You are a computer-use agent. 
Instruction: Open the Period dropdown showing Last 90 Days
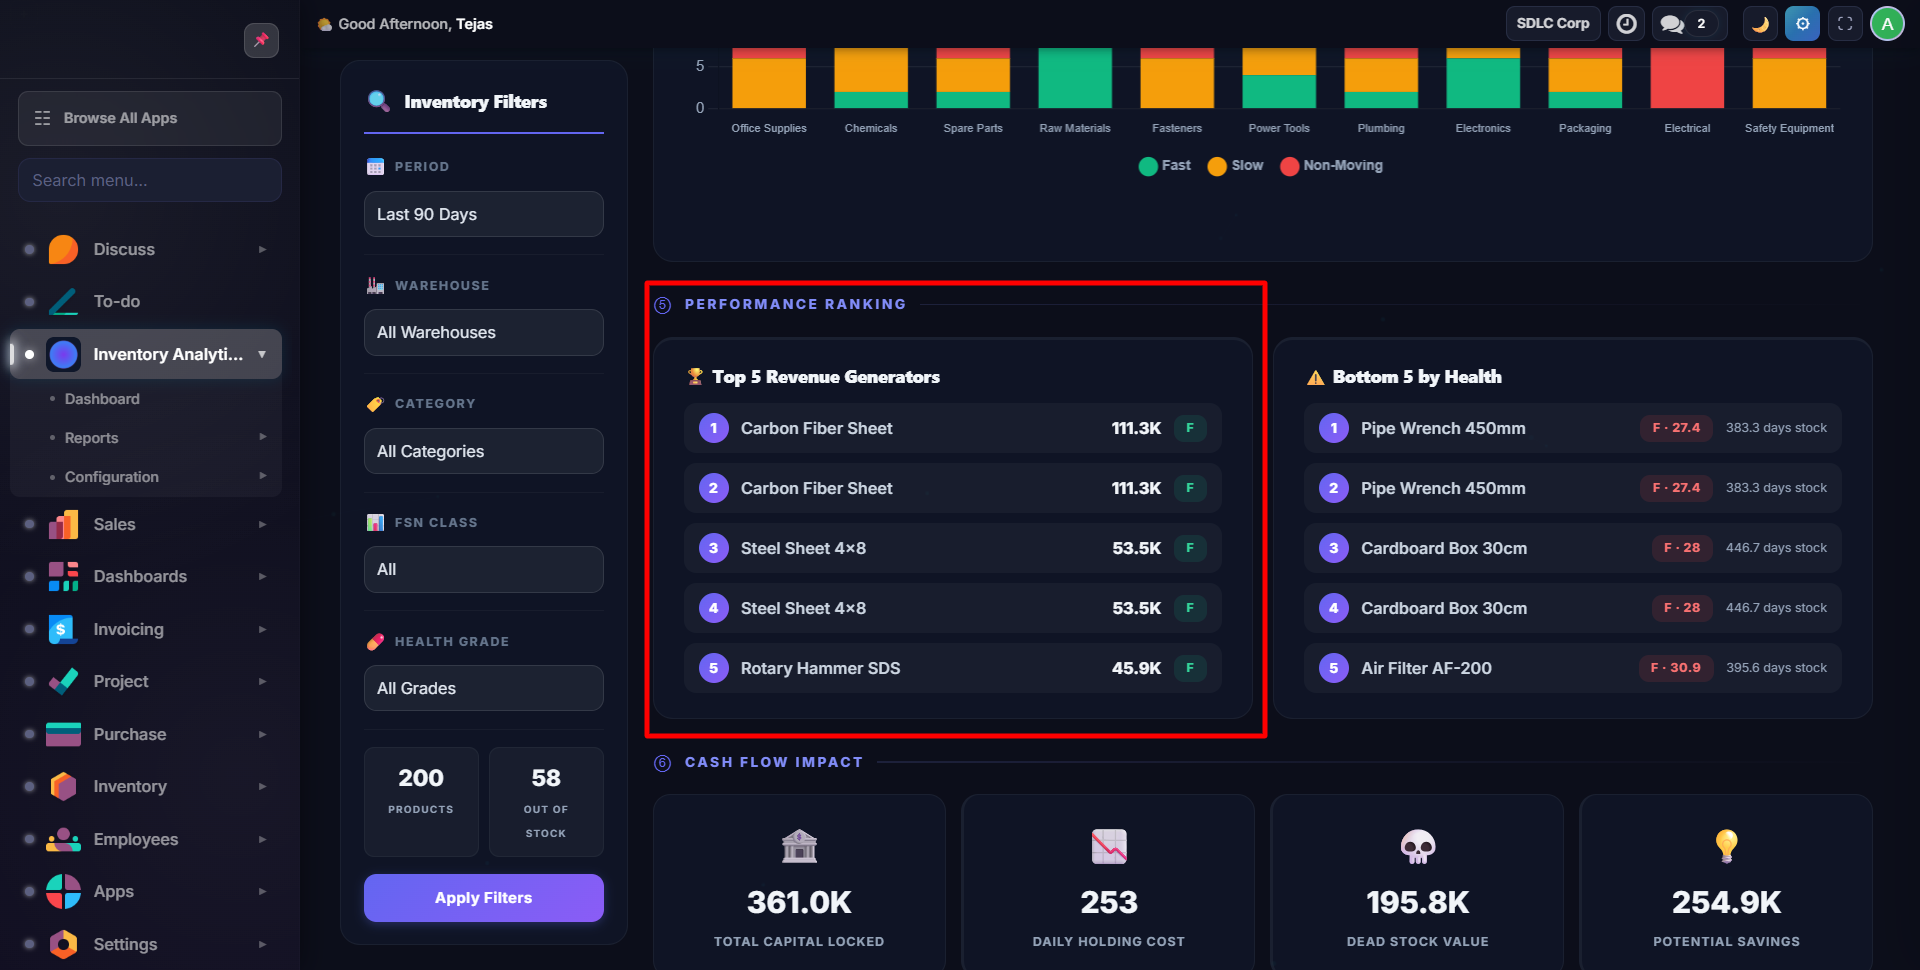(483, 214)
